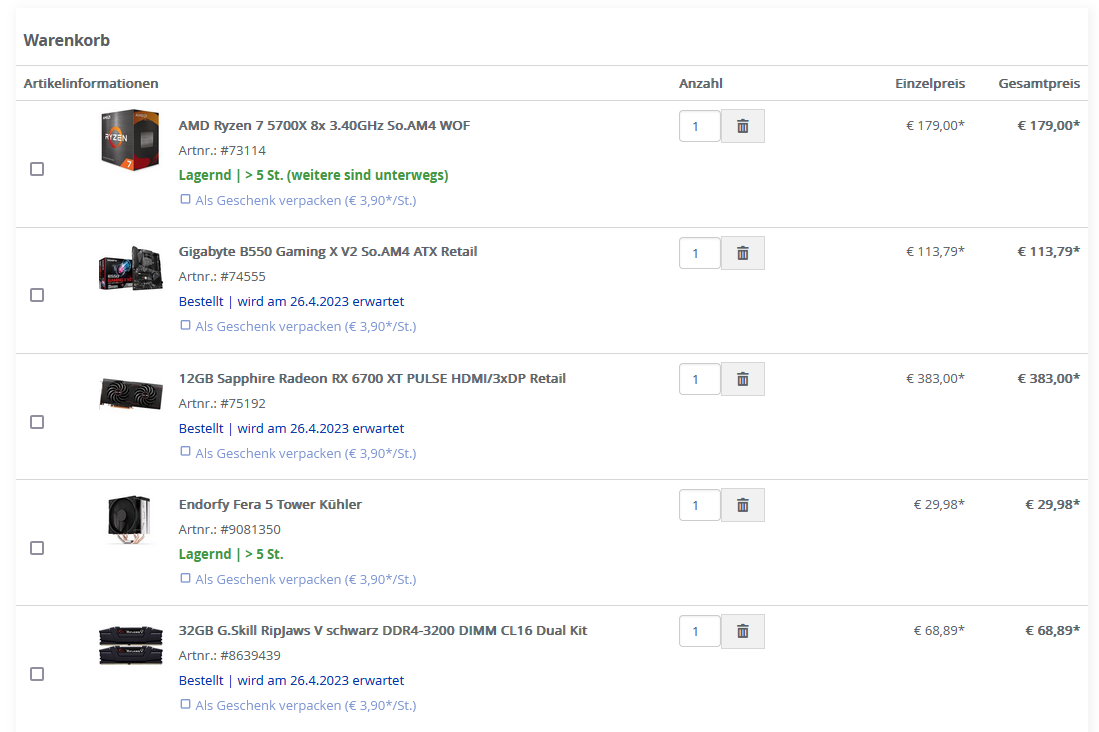This screenshot has width=1099, height=732.
Task: Click article number #75192
Action: [x=243, y=403]
